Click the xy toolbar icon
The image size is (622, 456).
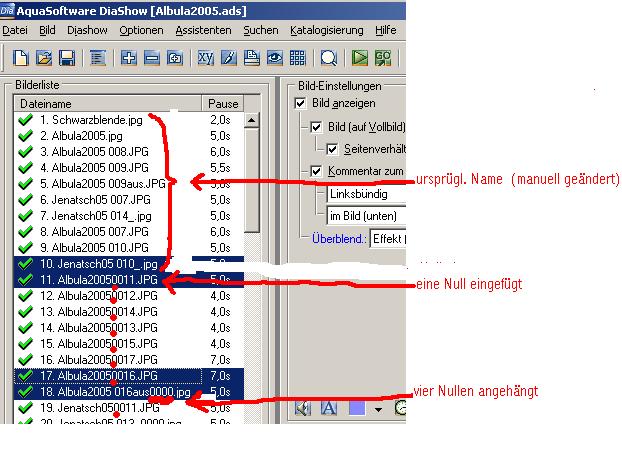[x=205, y=58]
